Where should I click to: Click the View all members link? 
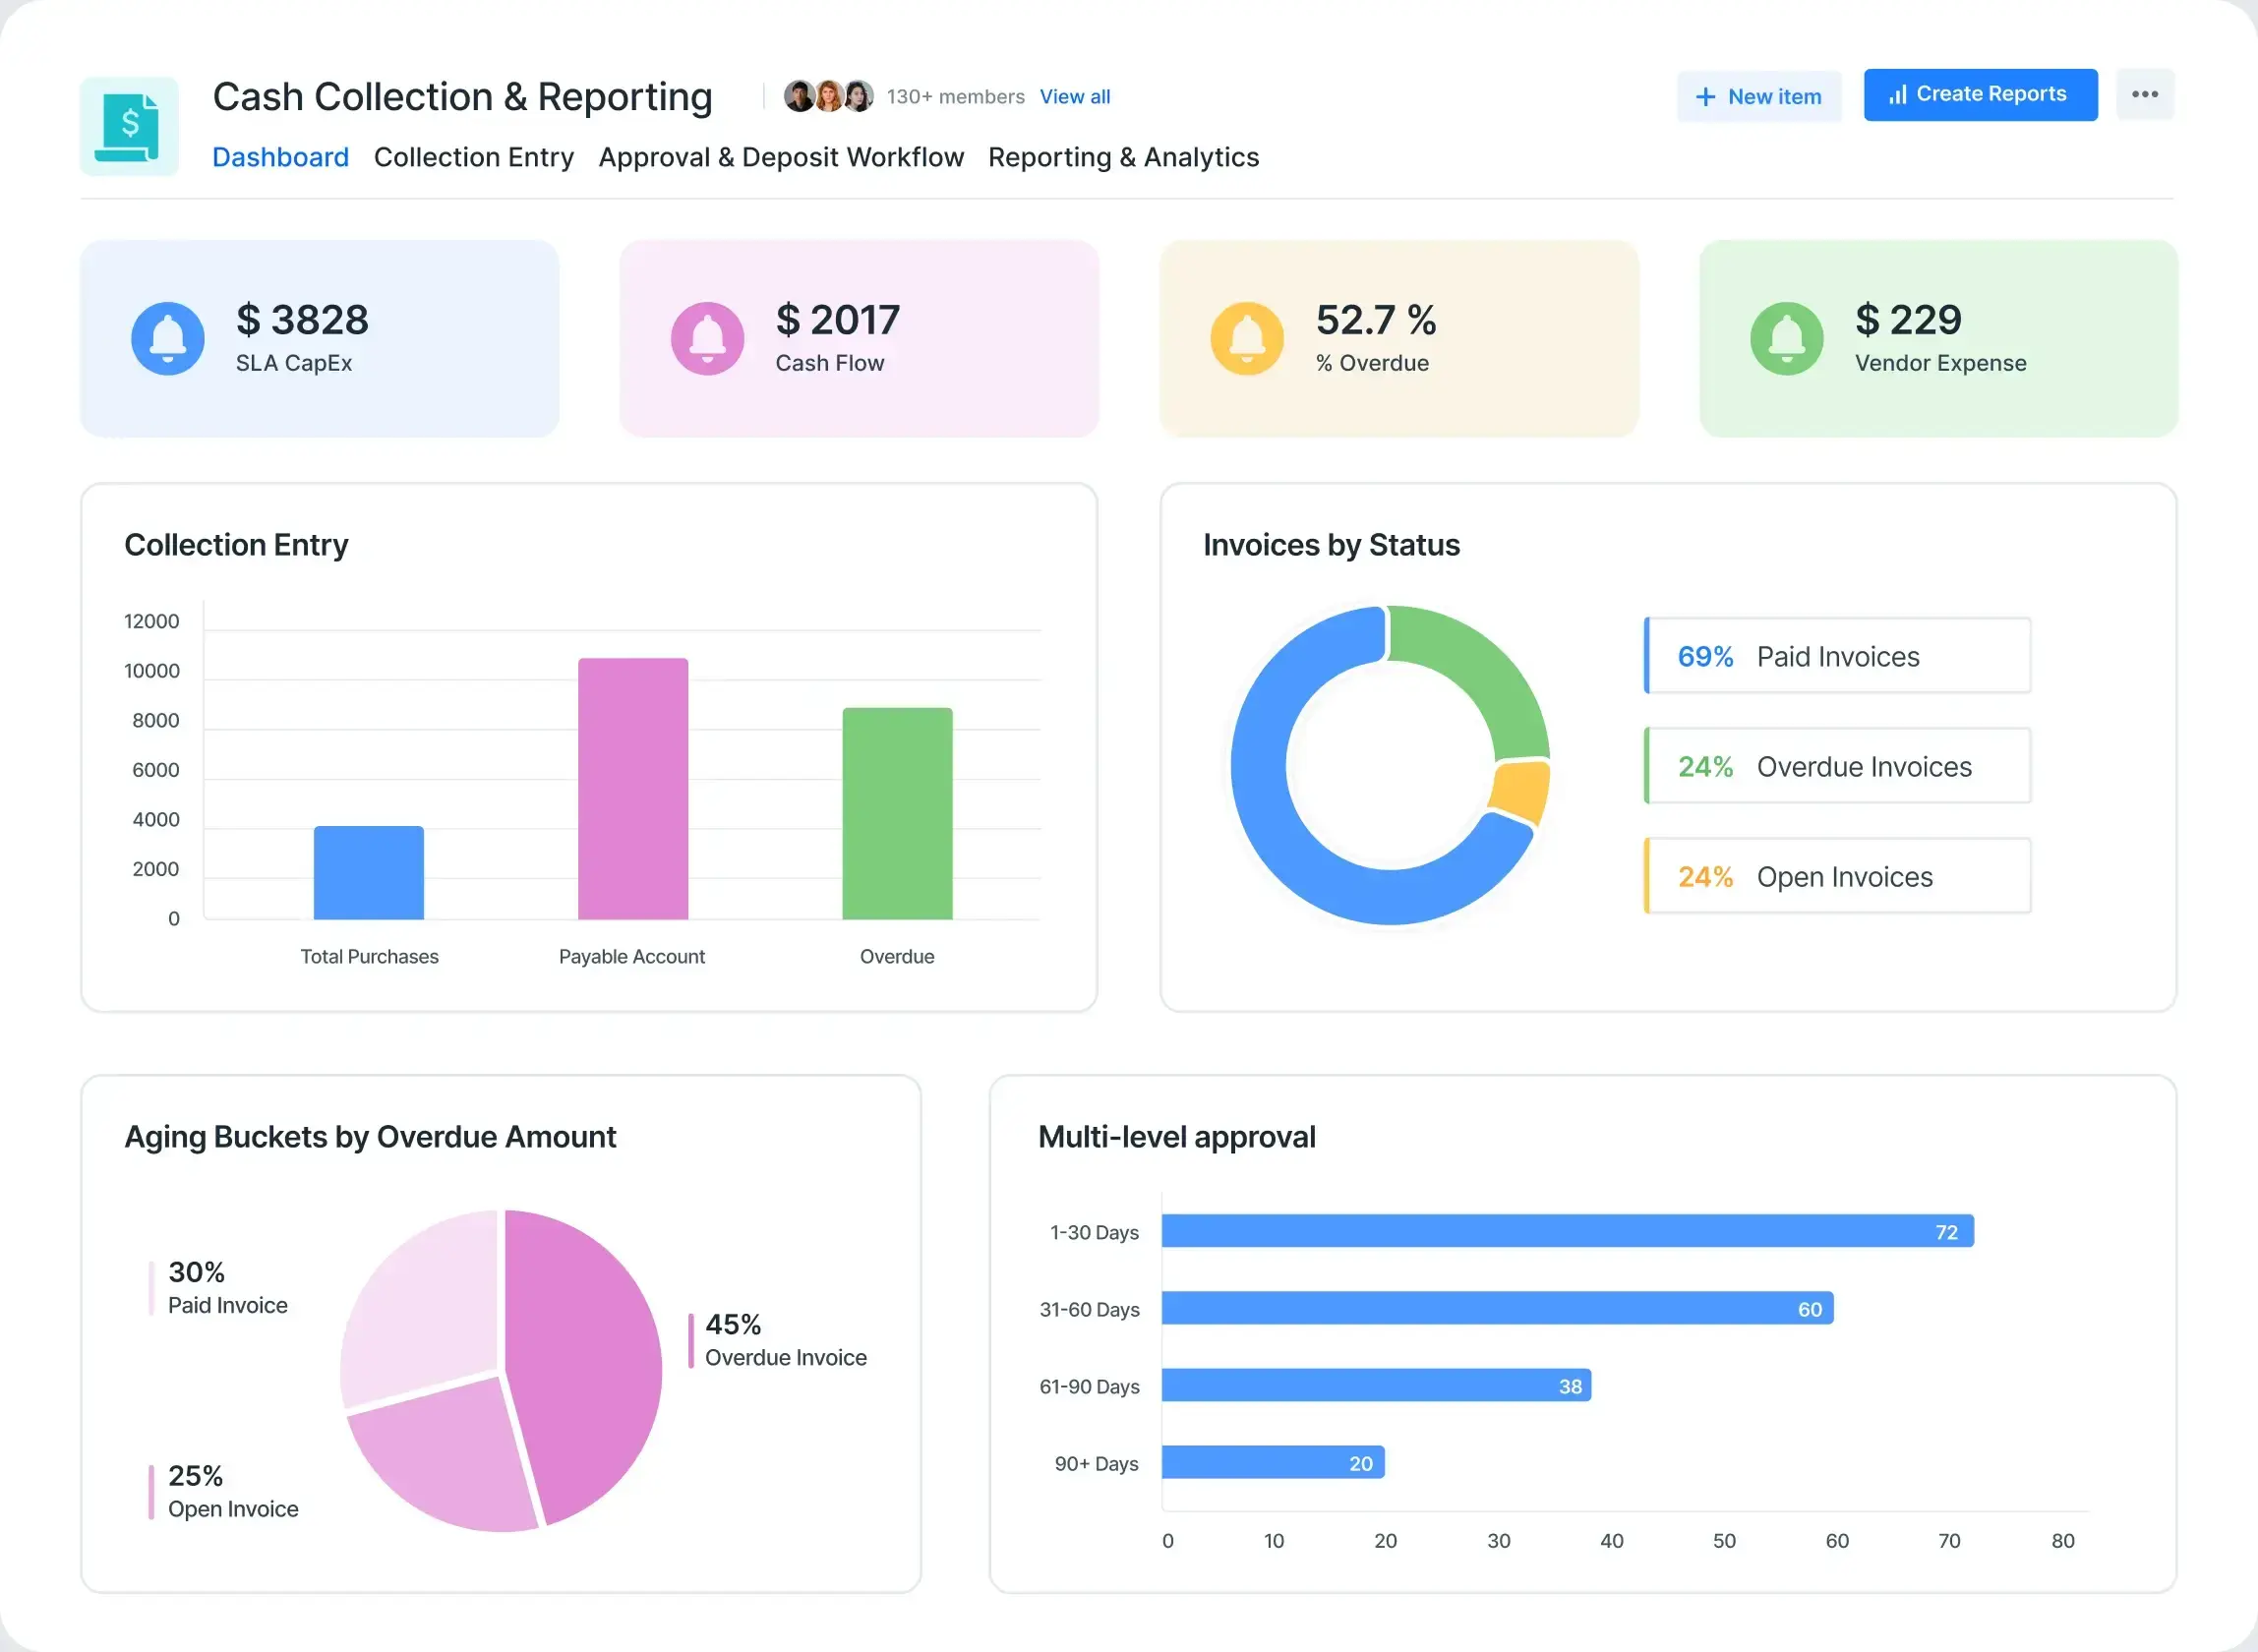[x=1075, y=97]
